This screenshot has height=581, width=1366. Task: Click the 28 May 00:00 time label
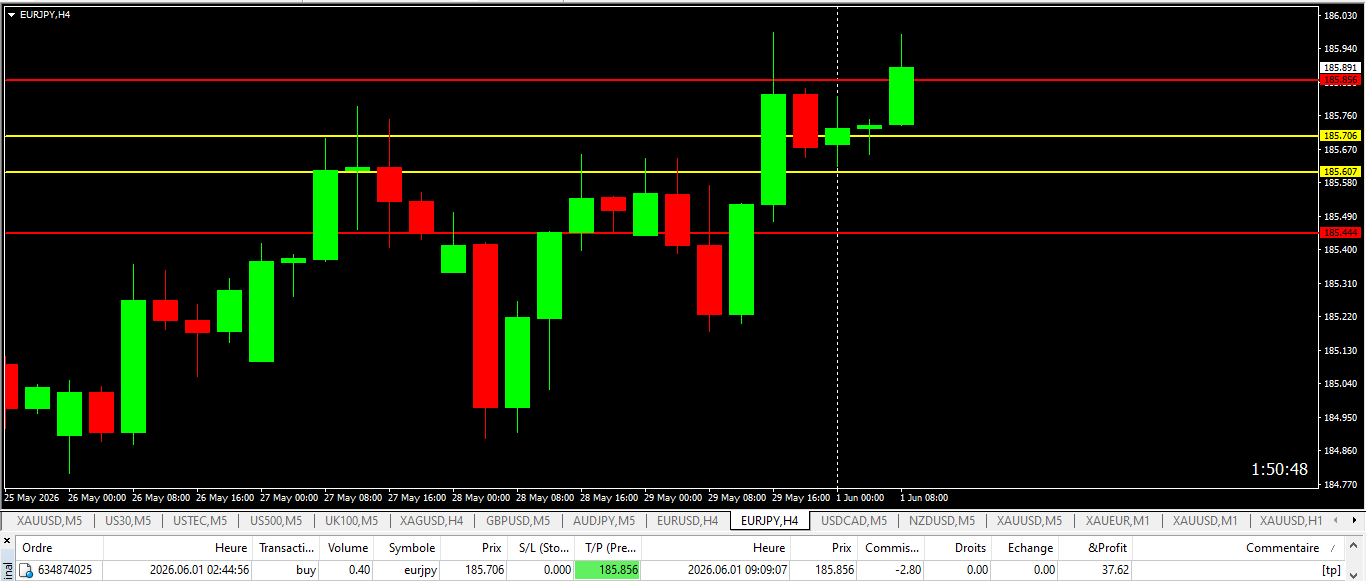[x=483, y=497]
